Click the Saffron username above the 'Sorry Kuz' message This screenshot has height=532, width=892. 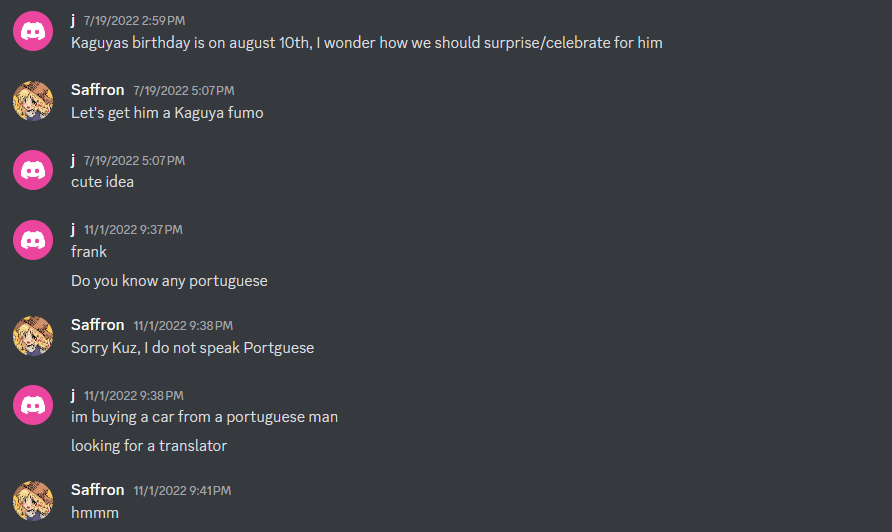coord(97,325)
